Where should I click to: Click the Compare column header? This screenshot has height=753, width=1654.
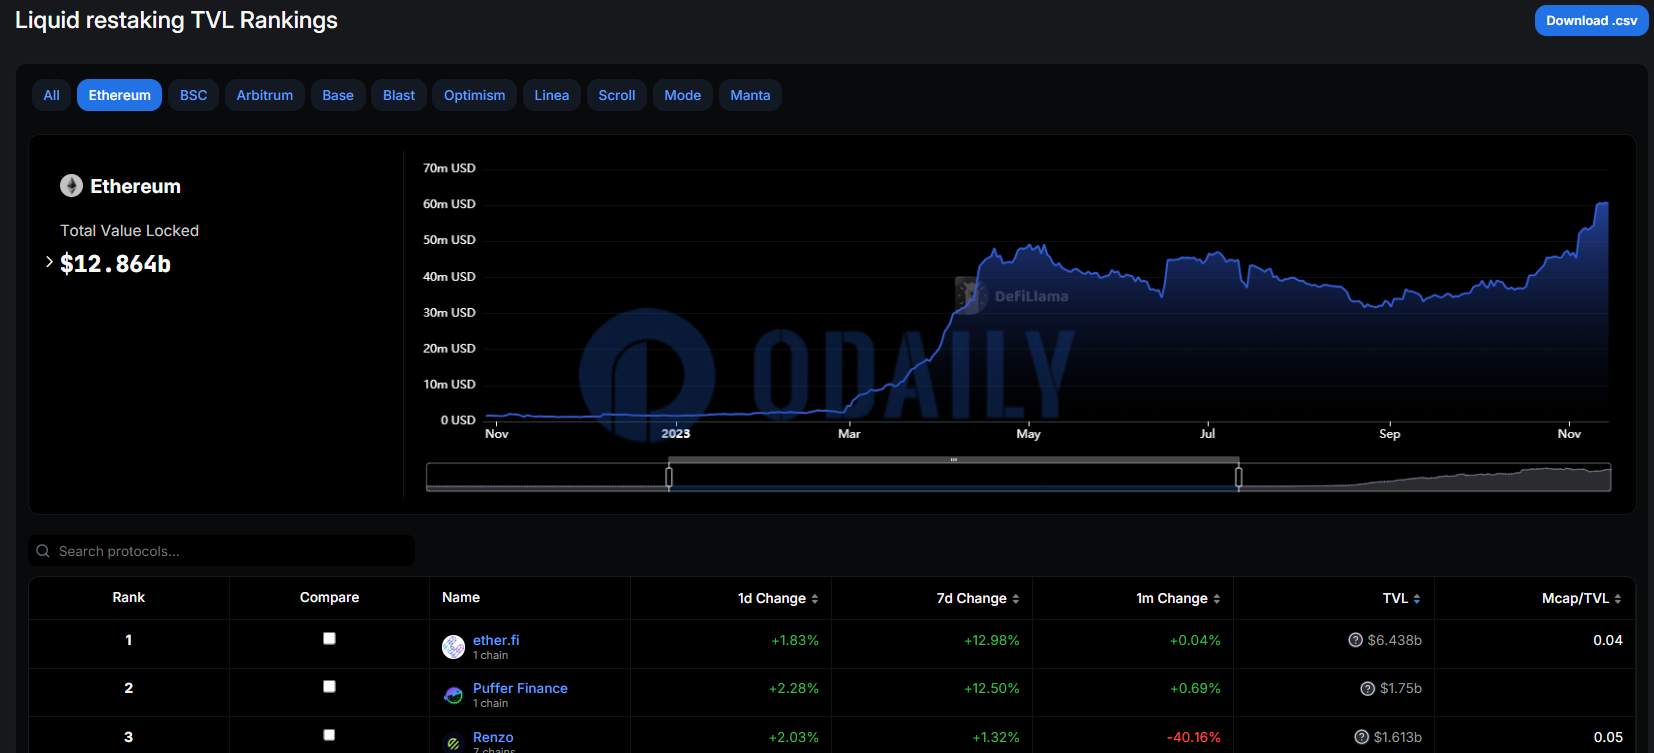329,597
